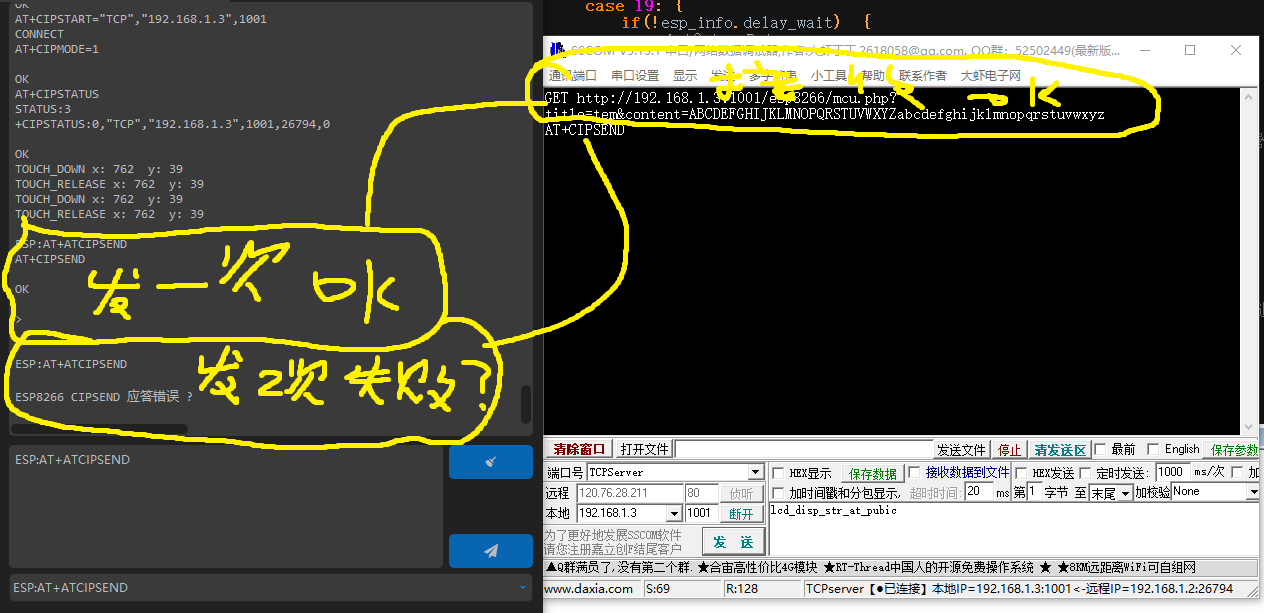Open the 端口号 TCPServer dropdown
Screen dimensions: 1264x613
pyautogui.click(x=757, y=472)
